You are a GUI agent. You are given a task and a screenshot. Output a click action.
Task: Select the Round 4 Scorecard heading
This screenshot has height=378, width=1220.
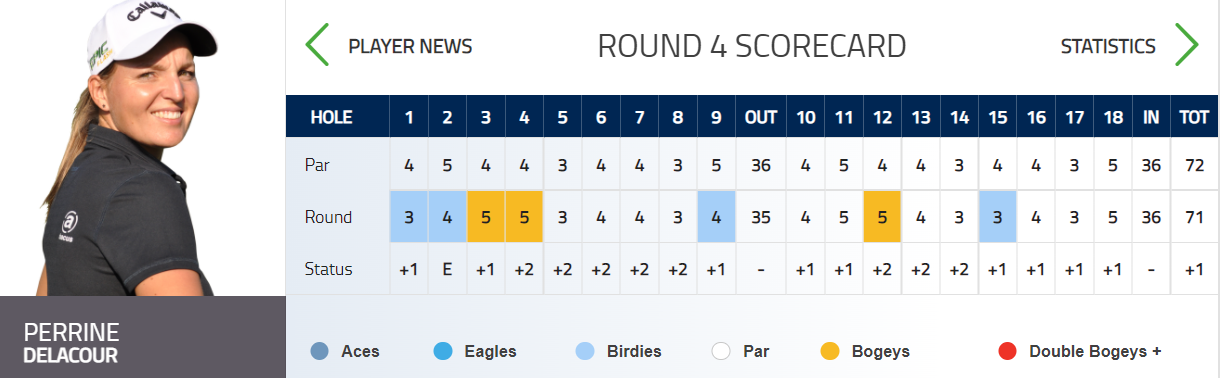[x=752, y=46]
